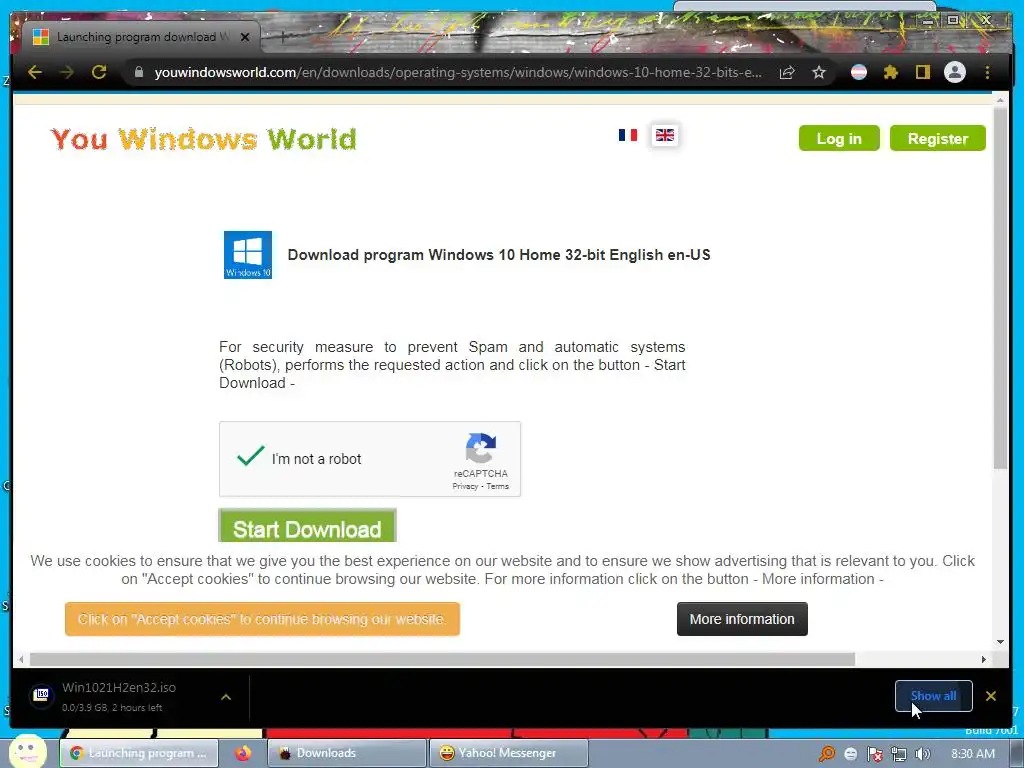Click the Action Center flag tray icon

(x=874, y=754)
